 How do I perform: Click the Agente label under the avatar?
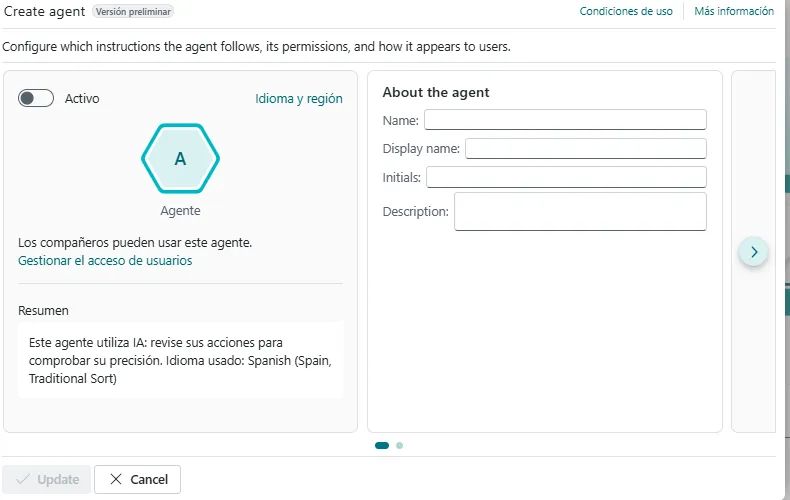[x=180, y=211]
